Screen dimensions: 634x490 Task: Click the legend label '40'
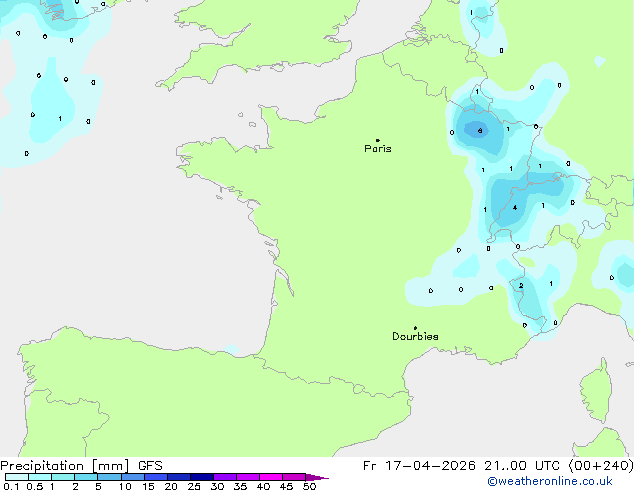click(263, 486)
